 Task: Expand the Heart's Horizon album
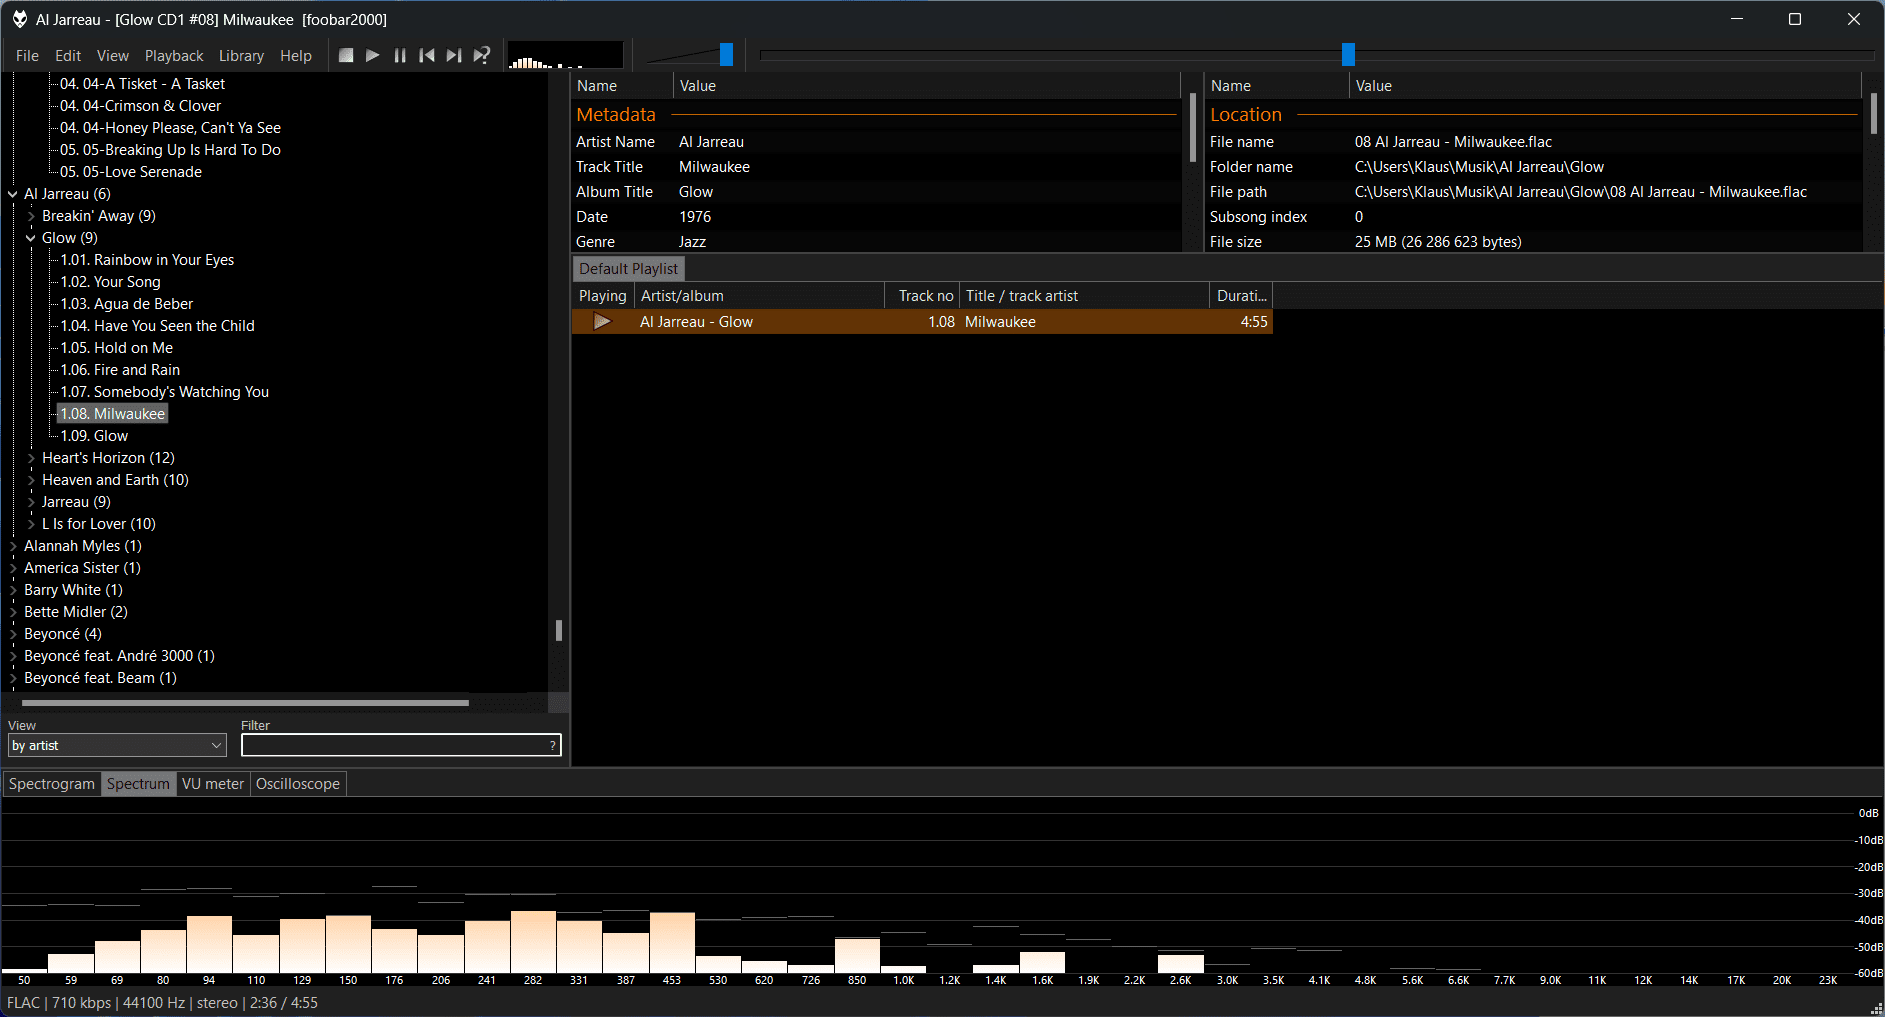(x=31, y=458)
